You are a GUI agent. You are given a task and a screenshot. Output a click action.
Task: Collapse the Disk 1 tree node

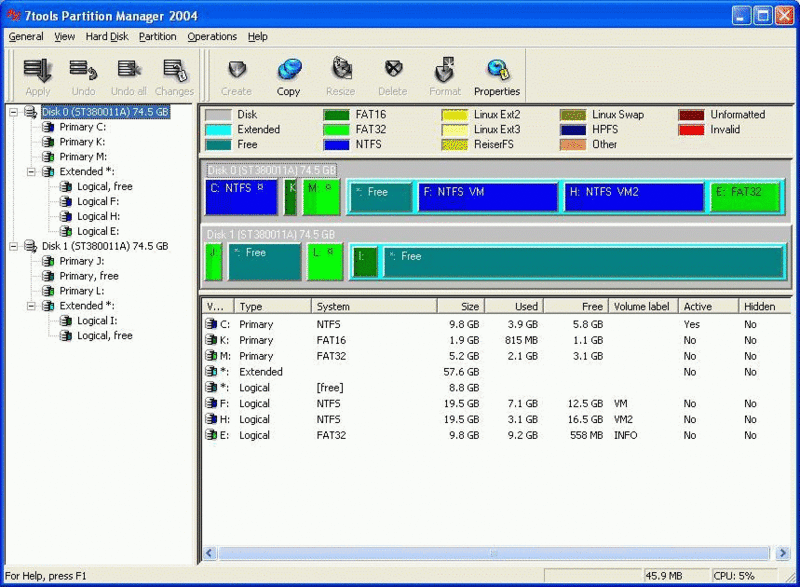[x=13, y=246]
